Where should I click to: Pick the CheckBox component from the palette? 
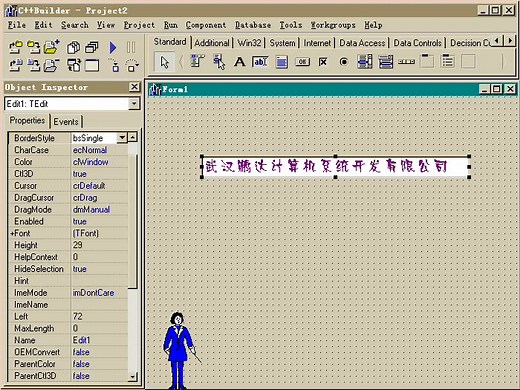click(x=323, y=62)
